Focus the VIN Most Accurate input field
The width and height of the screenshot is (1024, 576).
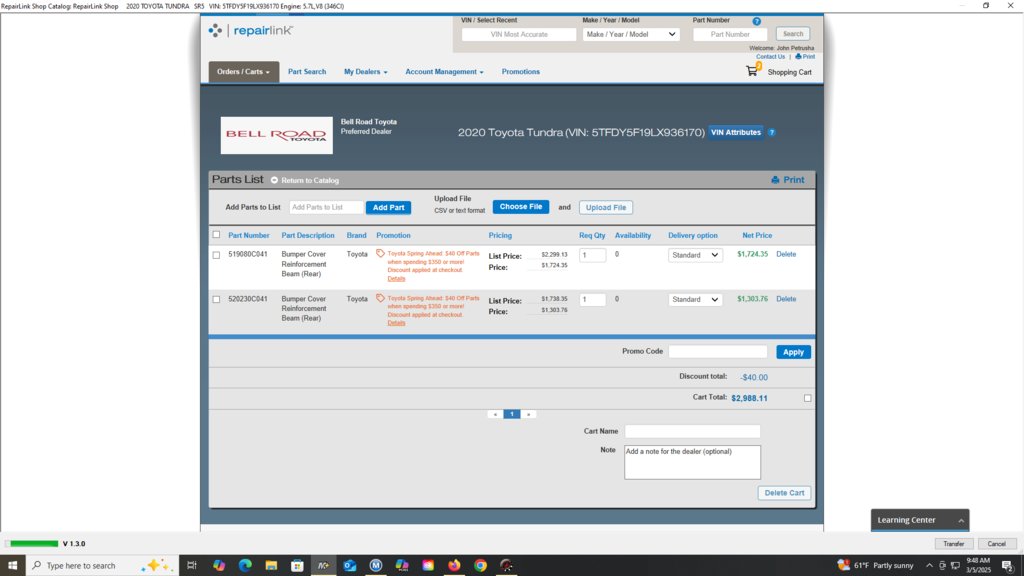coord(519,35)
